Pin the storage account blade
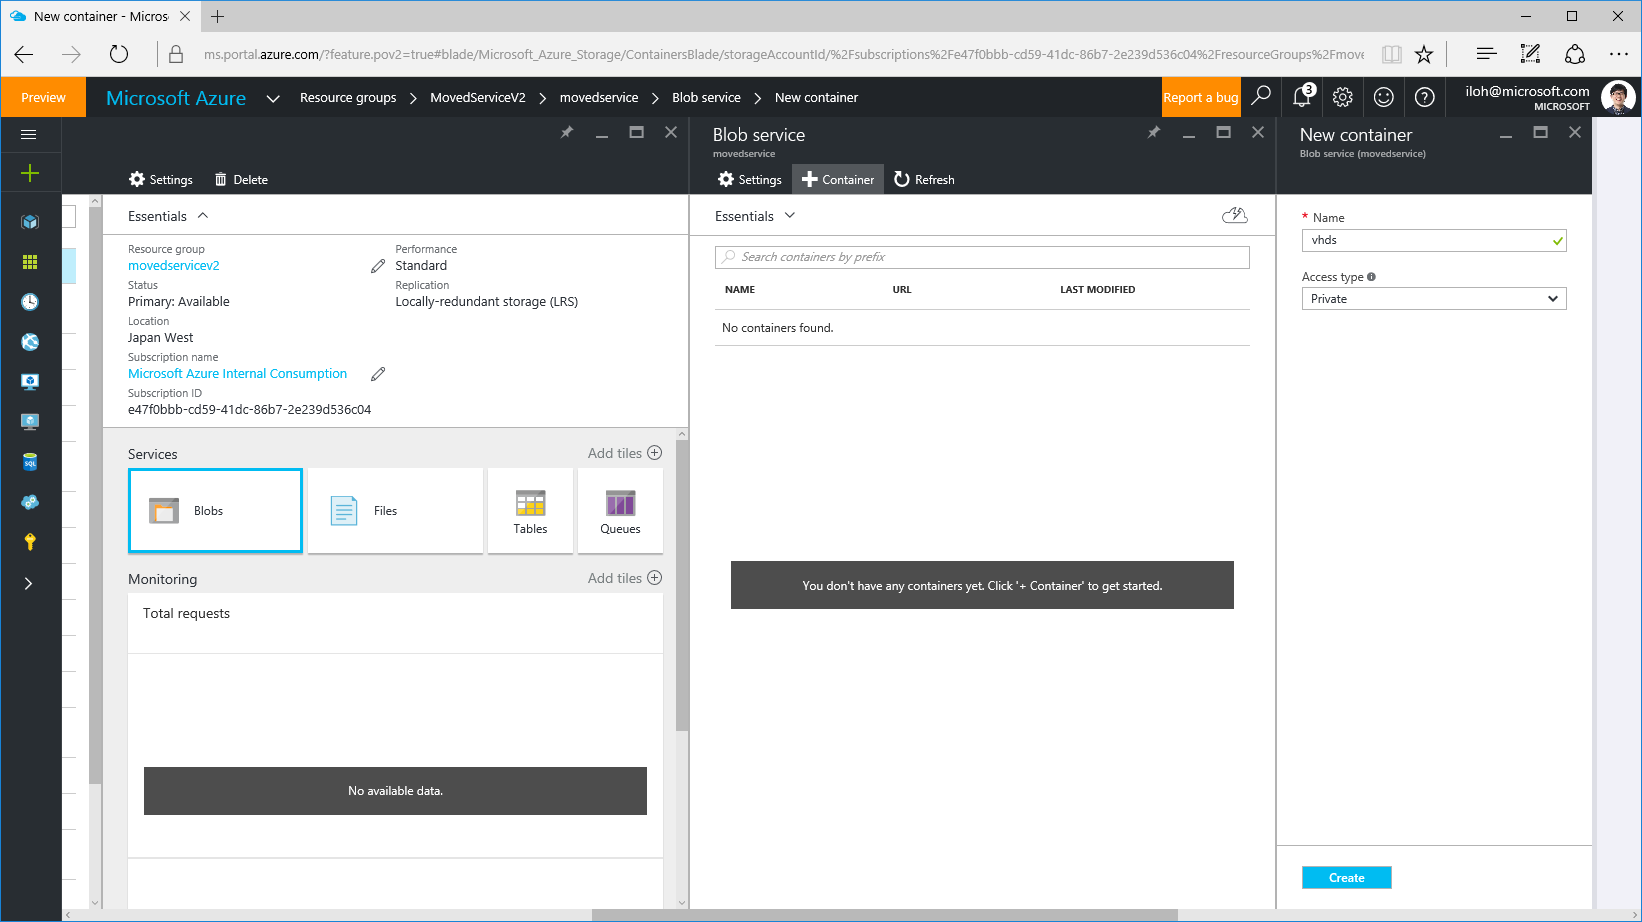Viewport: 1642px width, 922px height. 567,132
